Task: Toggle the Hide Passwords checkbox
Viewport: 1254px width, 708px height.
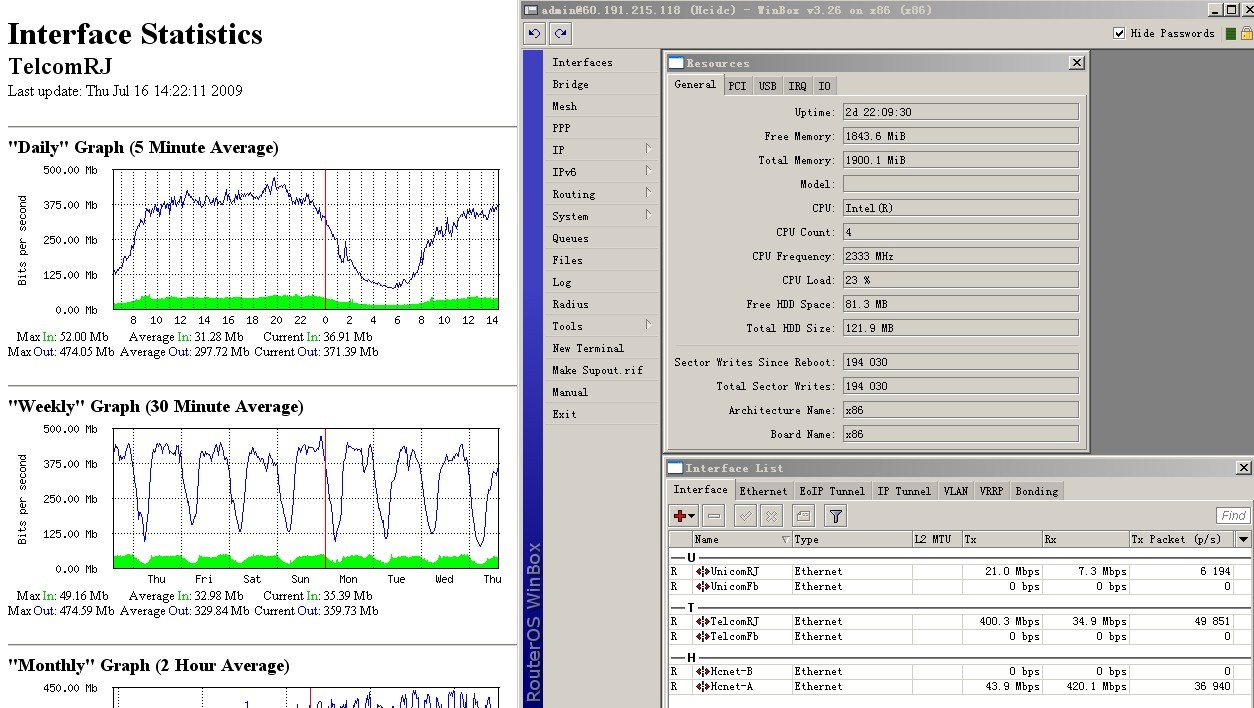Action: click(1119, 33)
